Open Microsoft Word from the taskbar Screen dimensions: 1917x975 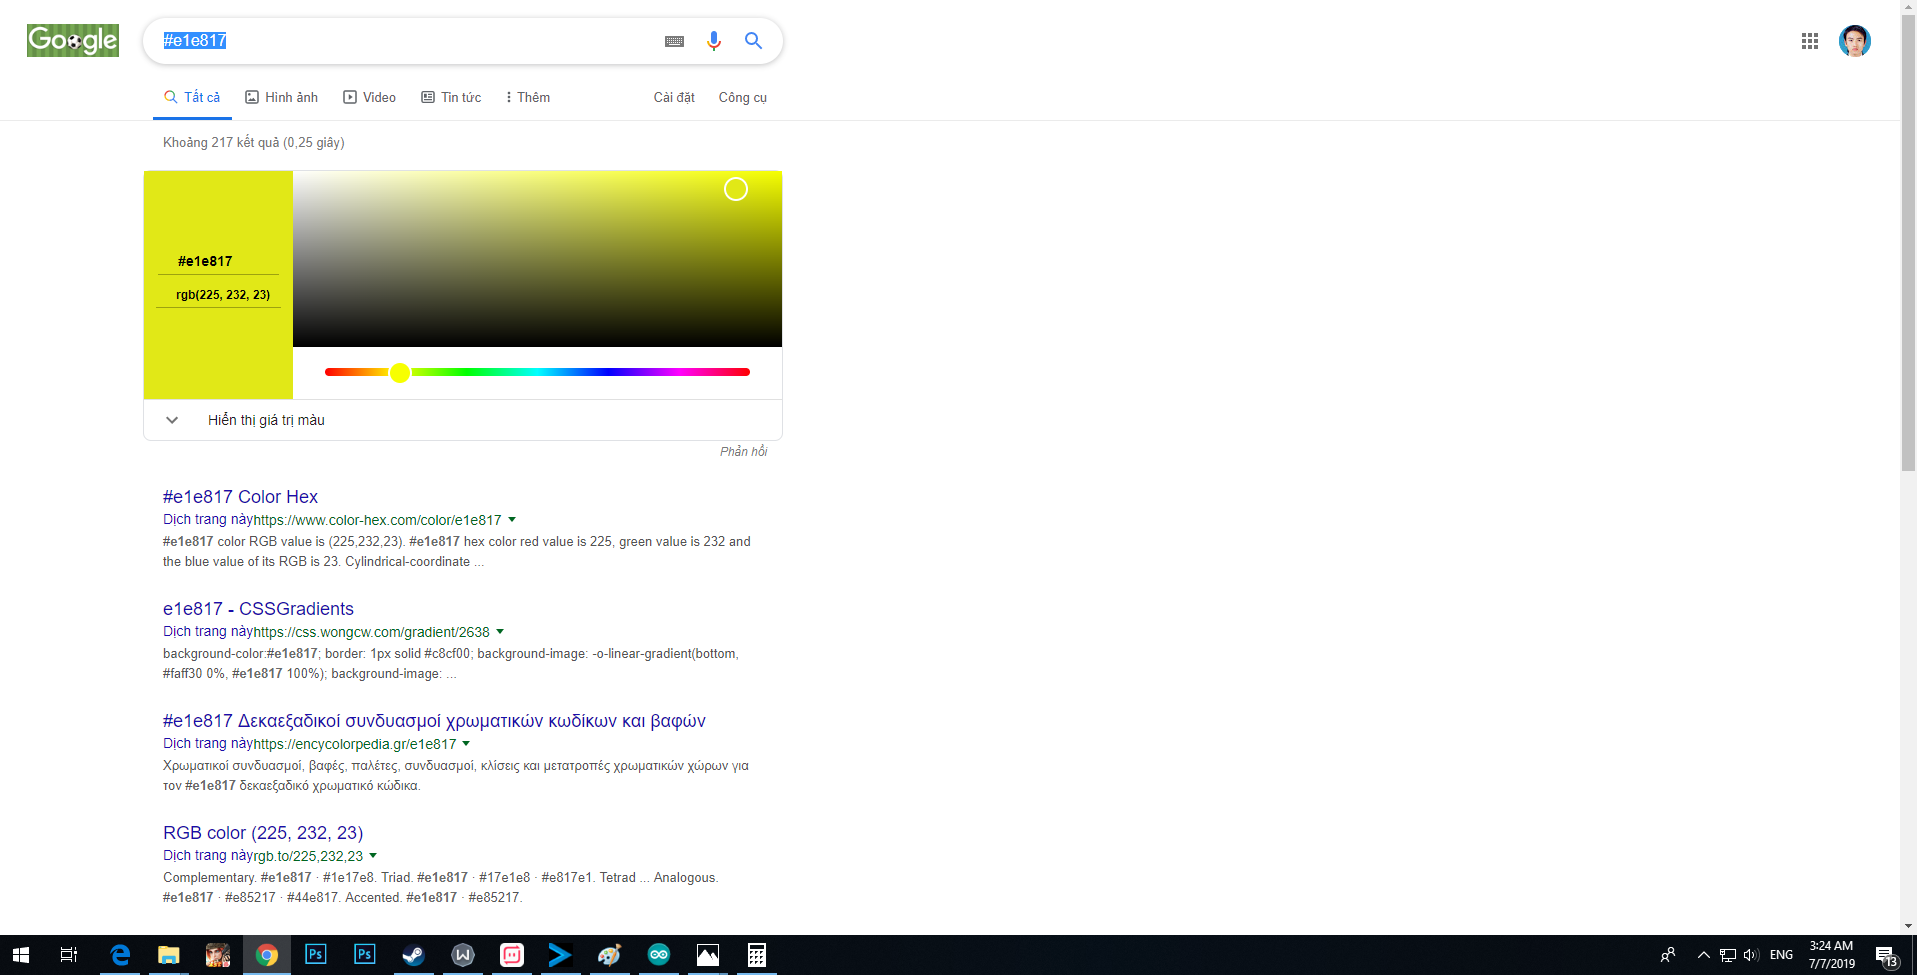462,955
